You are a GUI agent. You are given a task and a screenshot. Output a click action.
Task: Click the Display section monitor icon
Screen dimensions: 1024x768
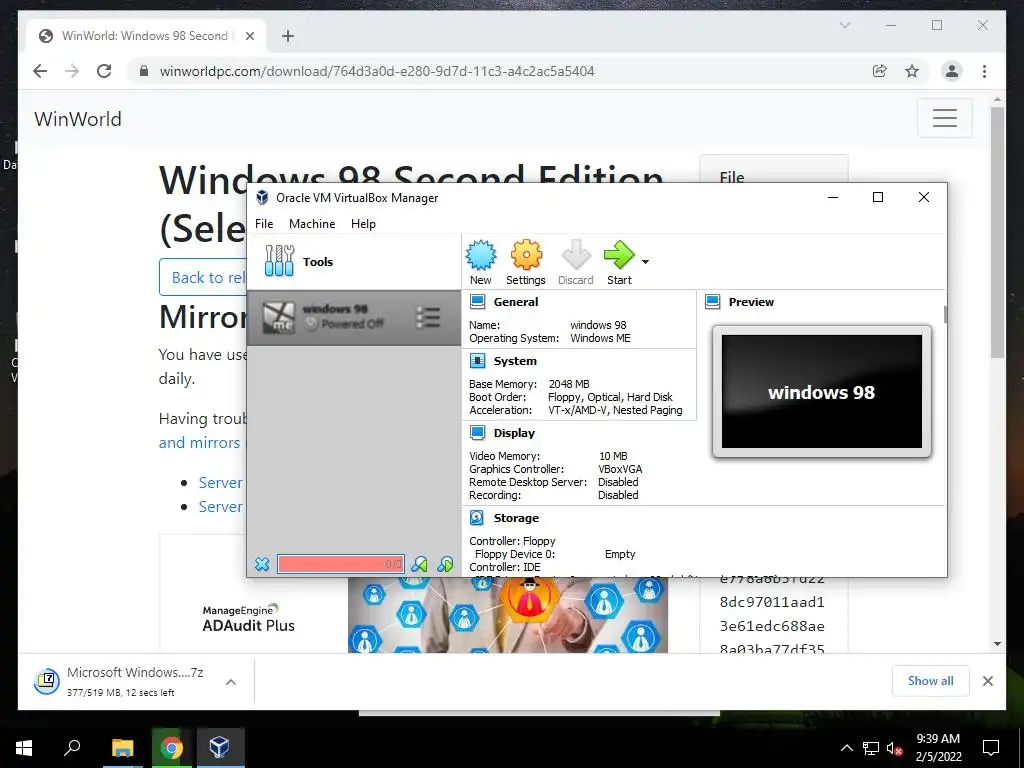tap(478, 432)
